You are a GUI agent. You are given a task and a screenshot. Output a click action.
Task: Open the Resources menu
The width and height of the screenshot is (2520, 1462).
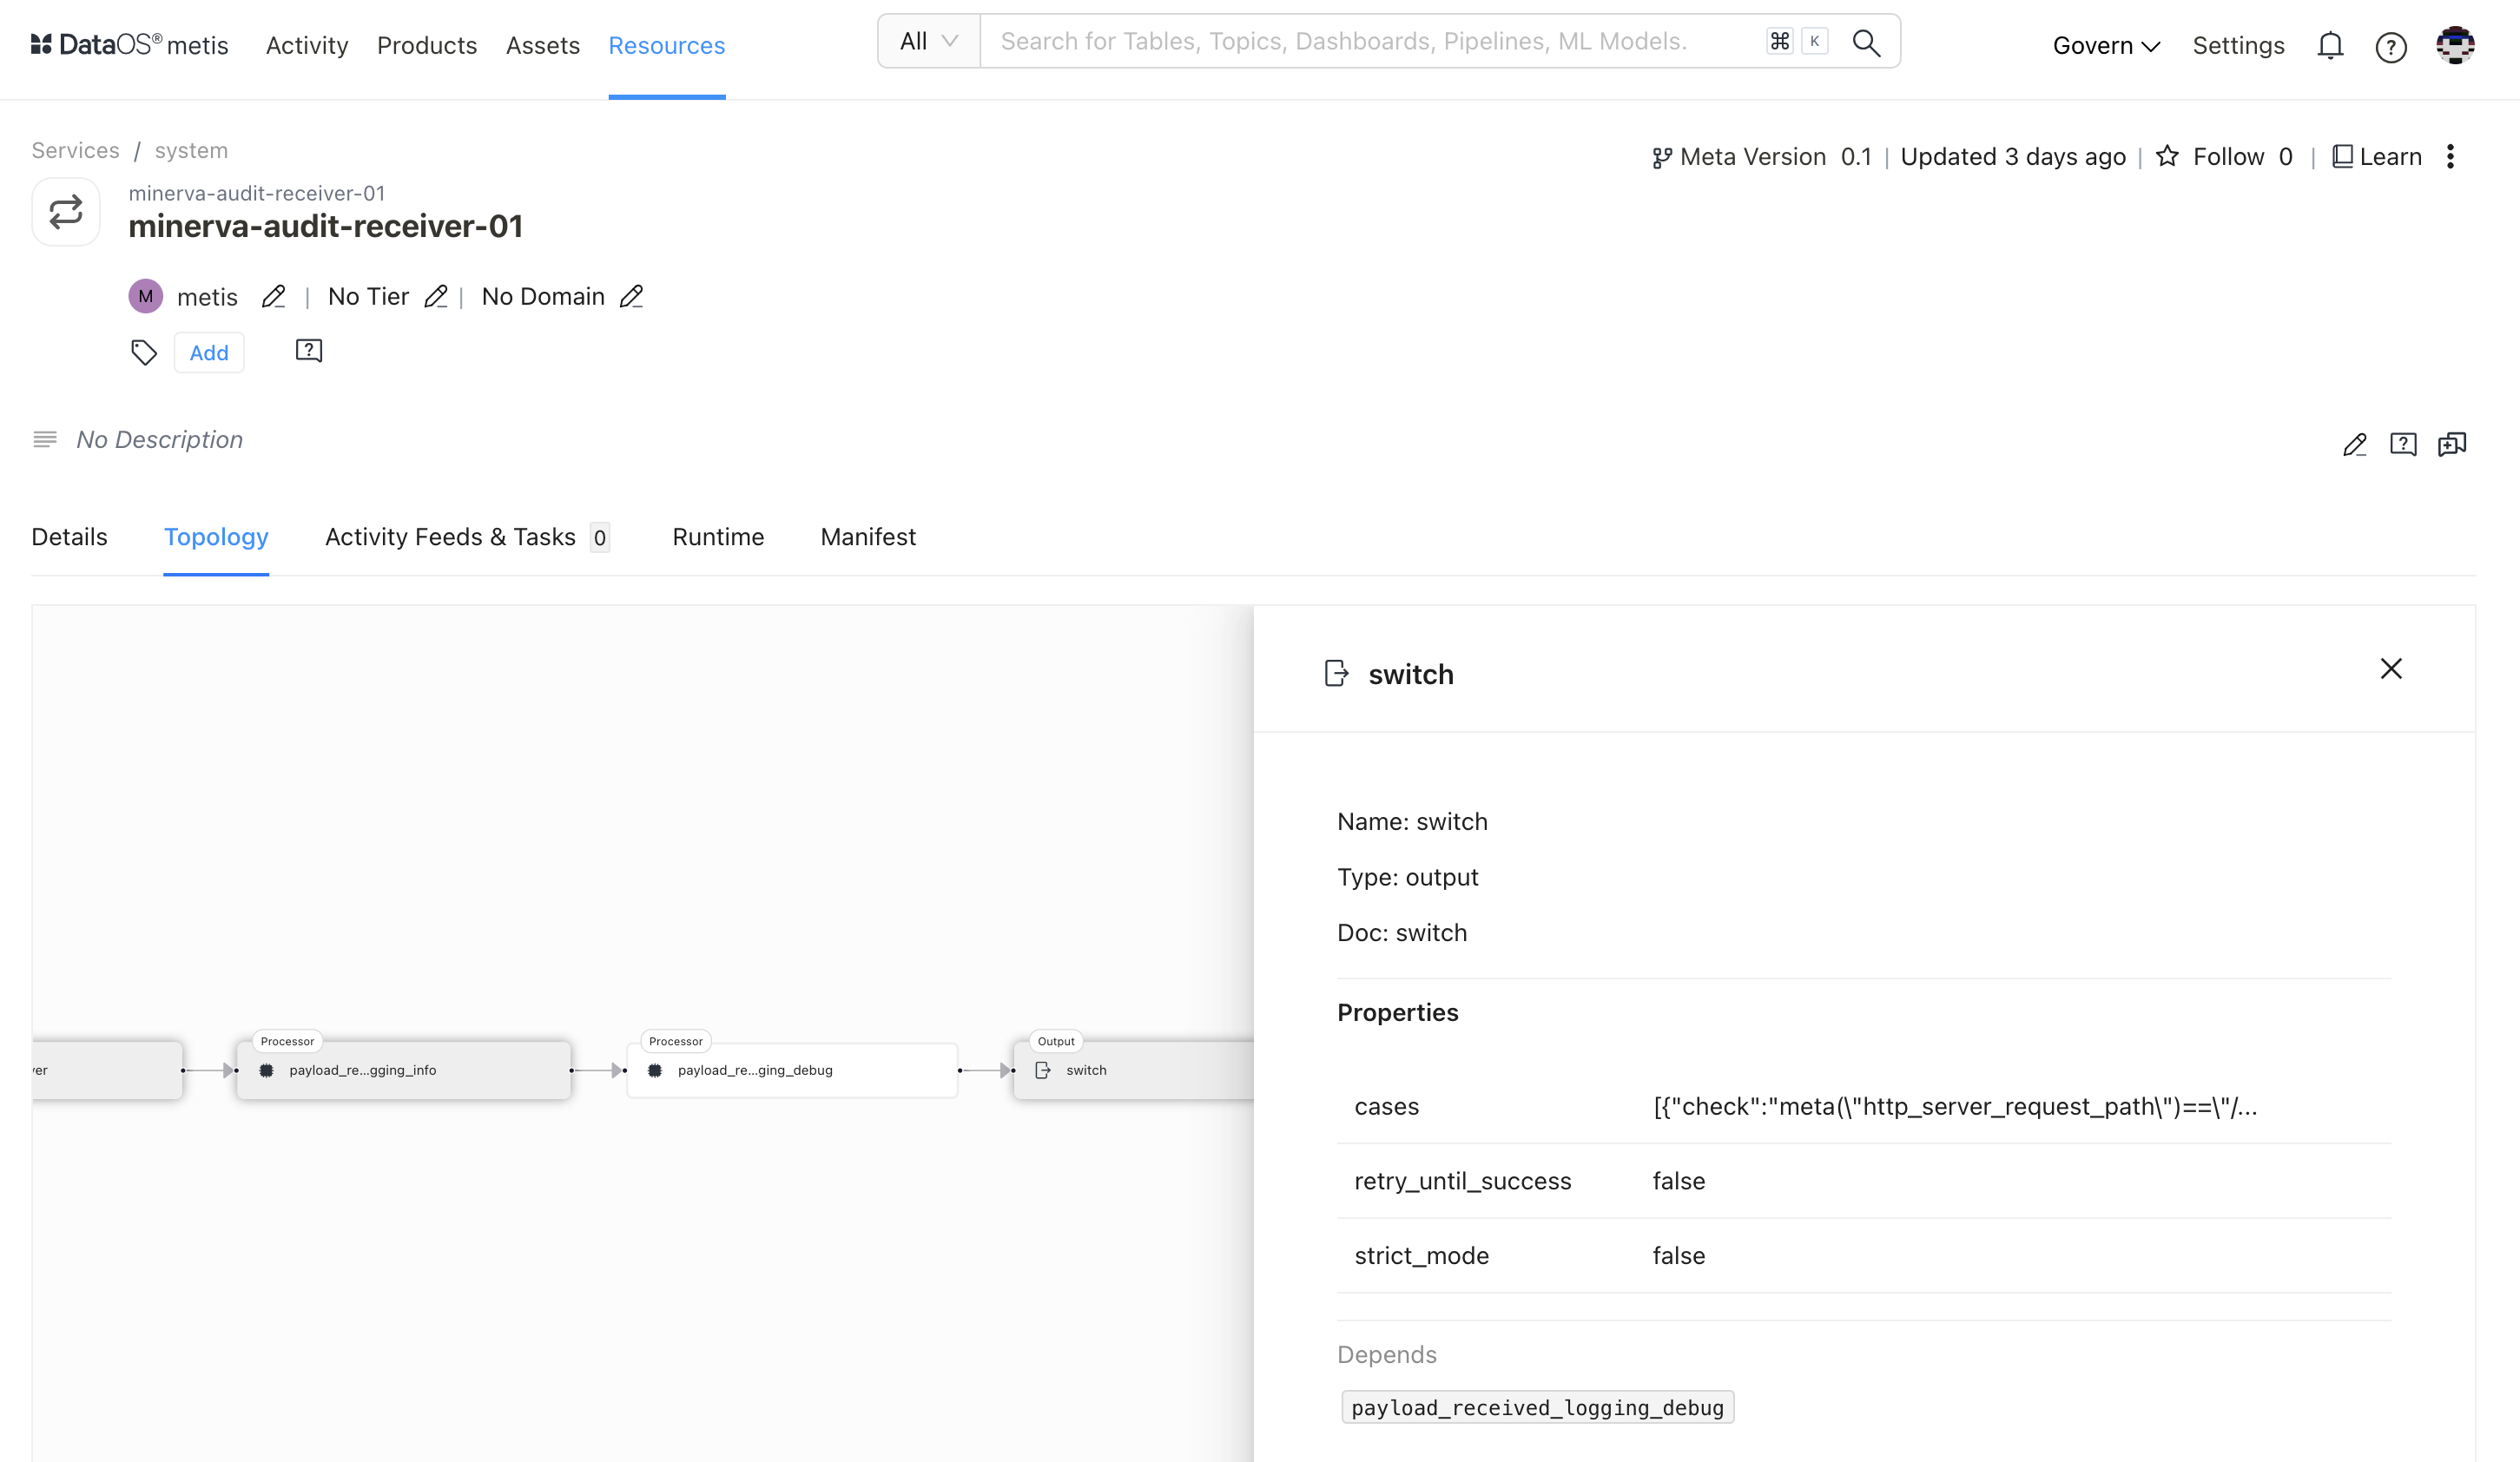pos(667,46)
